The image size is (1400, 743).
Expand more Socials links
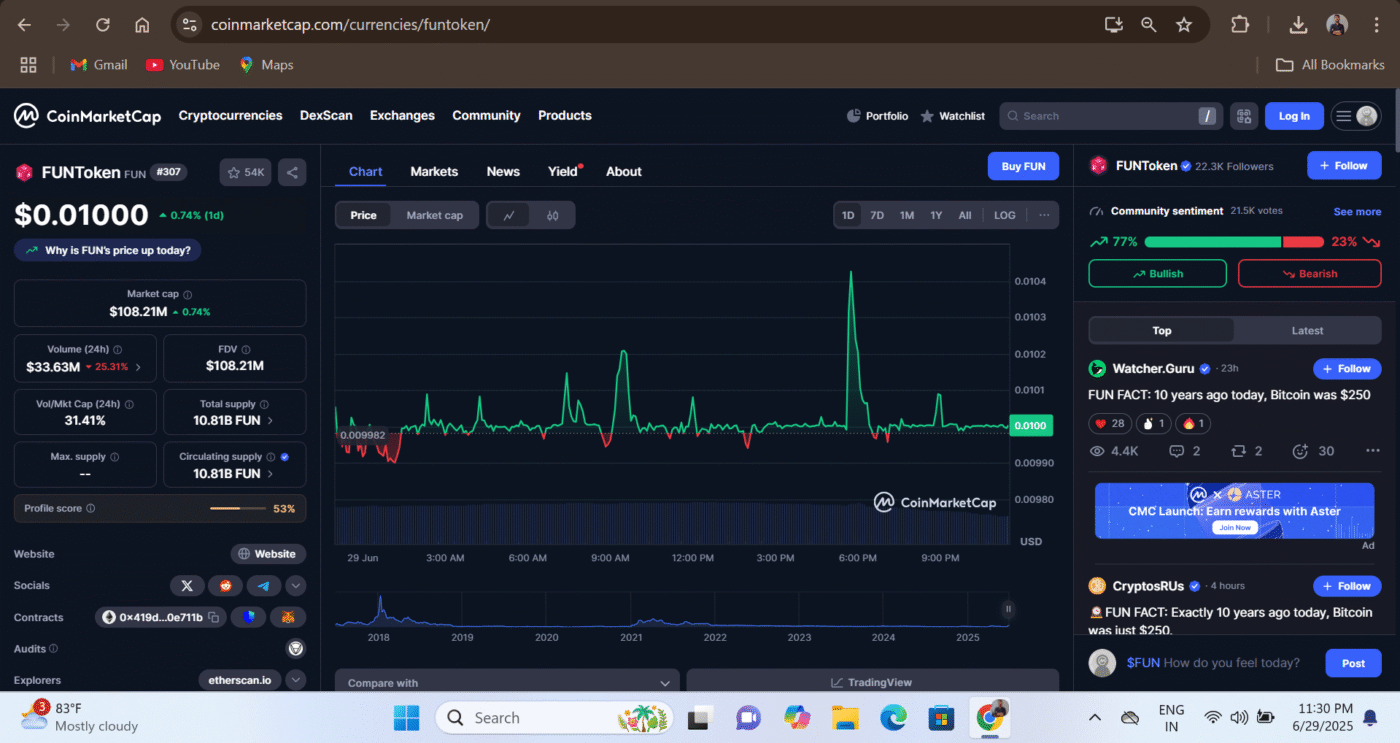[x=296, y=586]
